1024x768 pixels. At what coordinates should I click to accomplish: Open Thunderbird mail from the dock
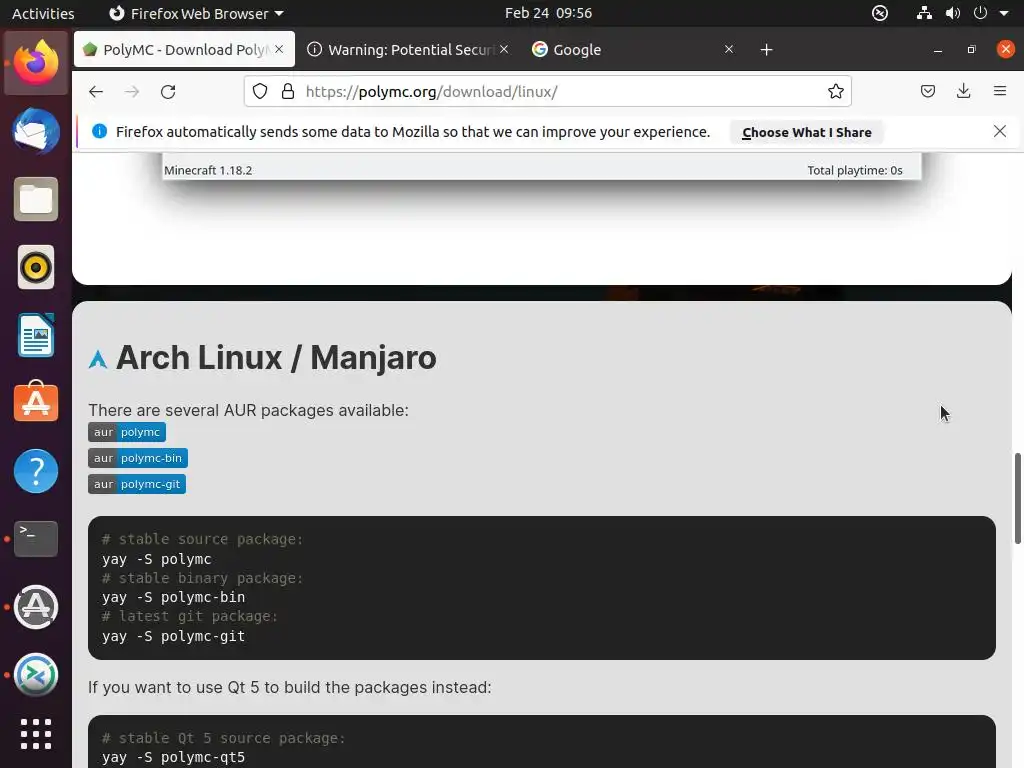(x=36, y=131)
